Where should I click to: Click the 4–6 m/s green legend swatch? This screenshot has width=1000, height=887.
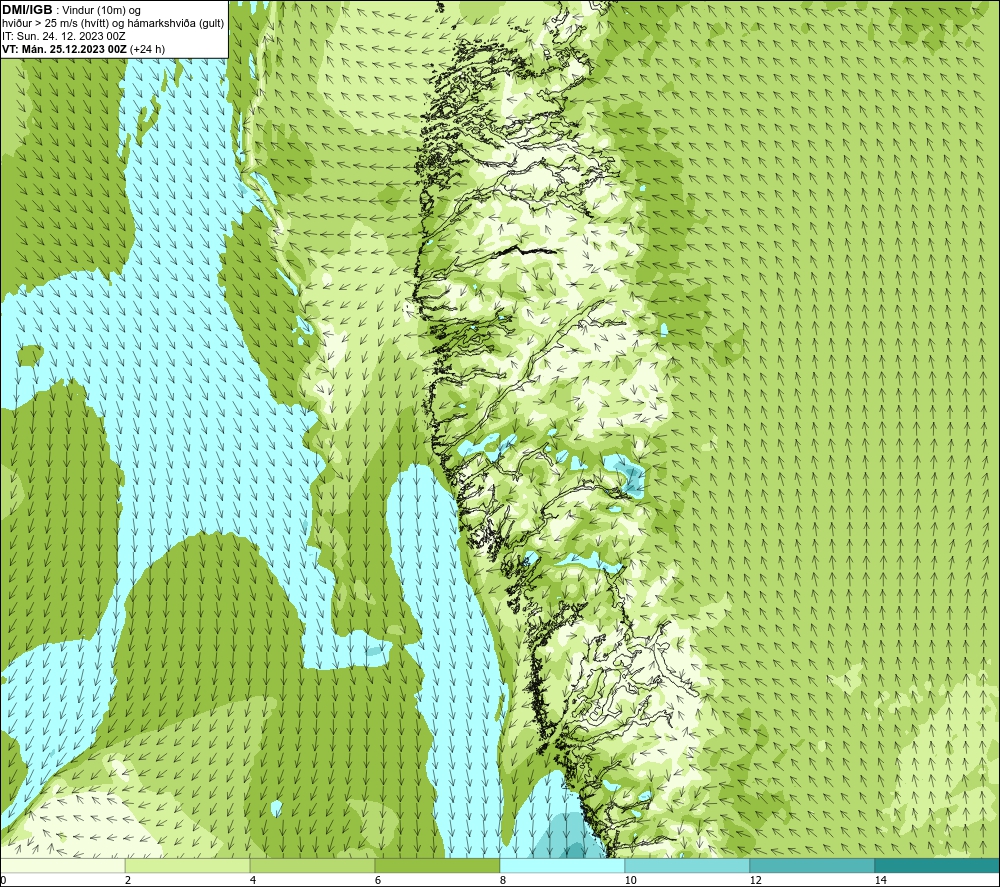pos(312,866)
